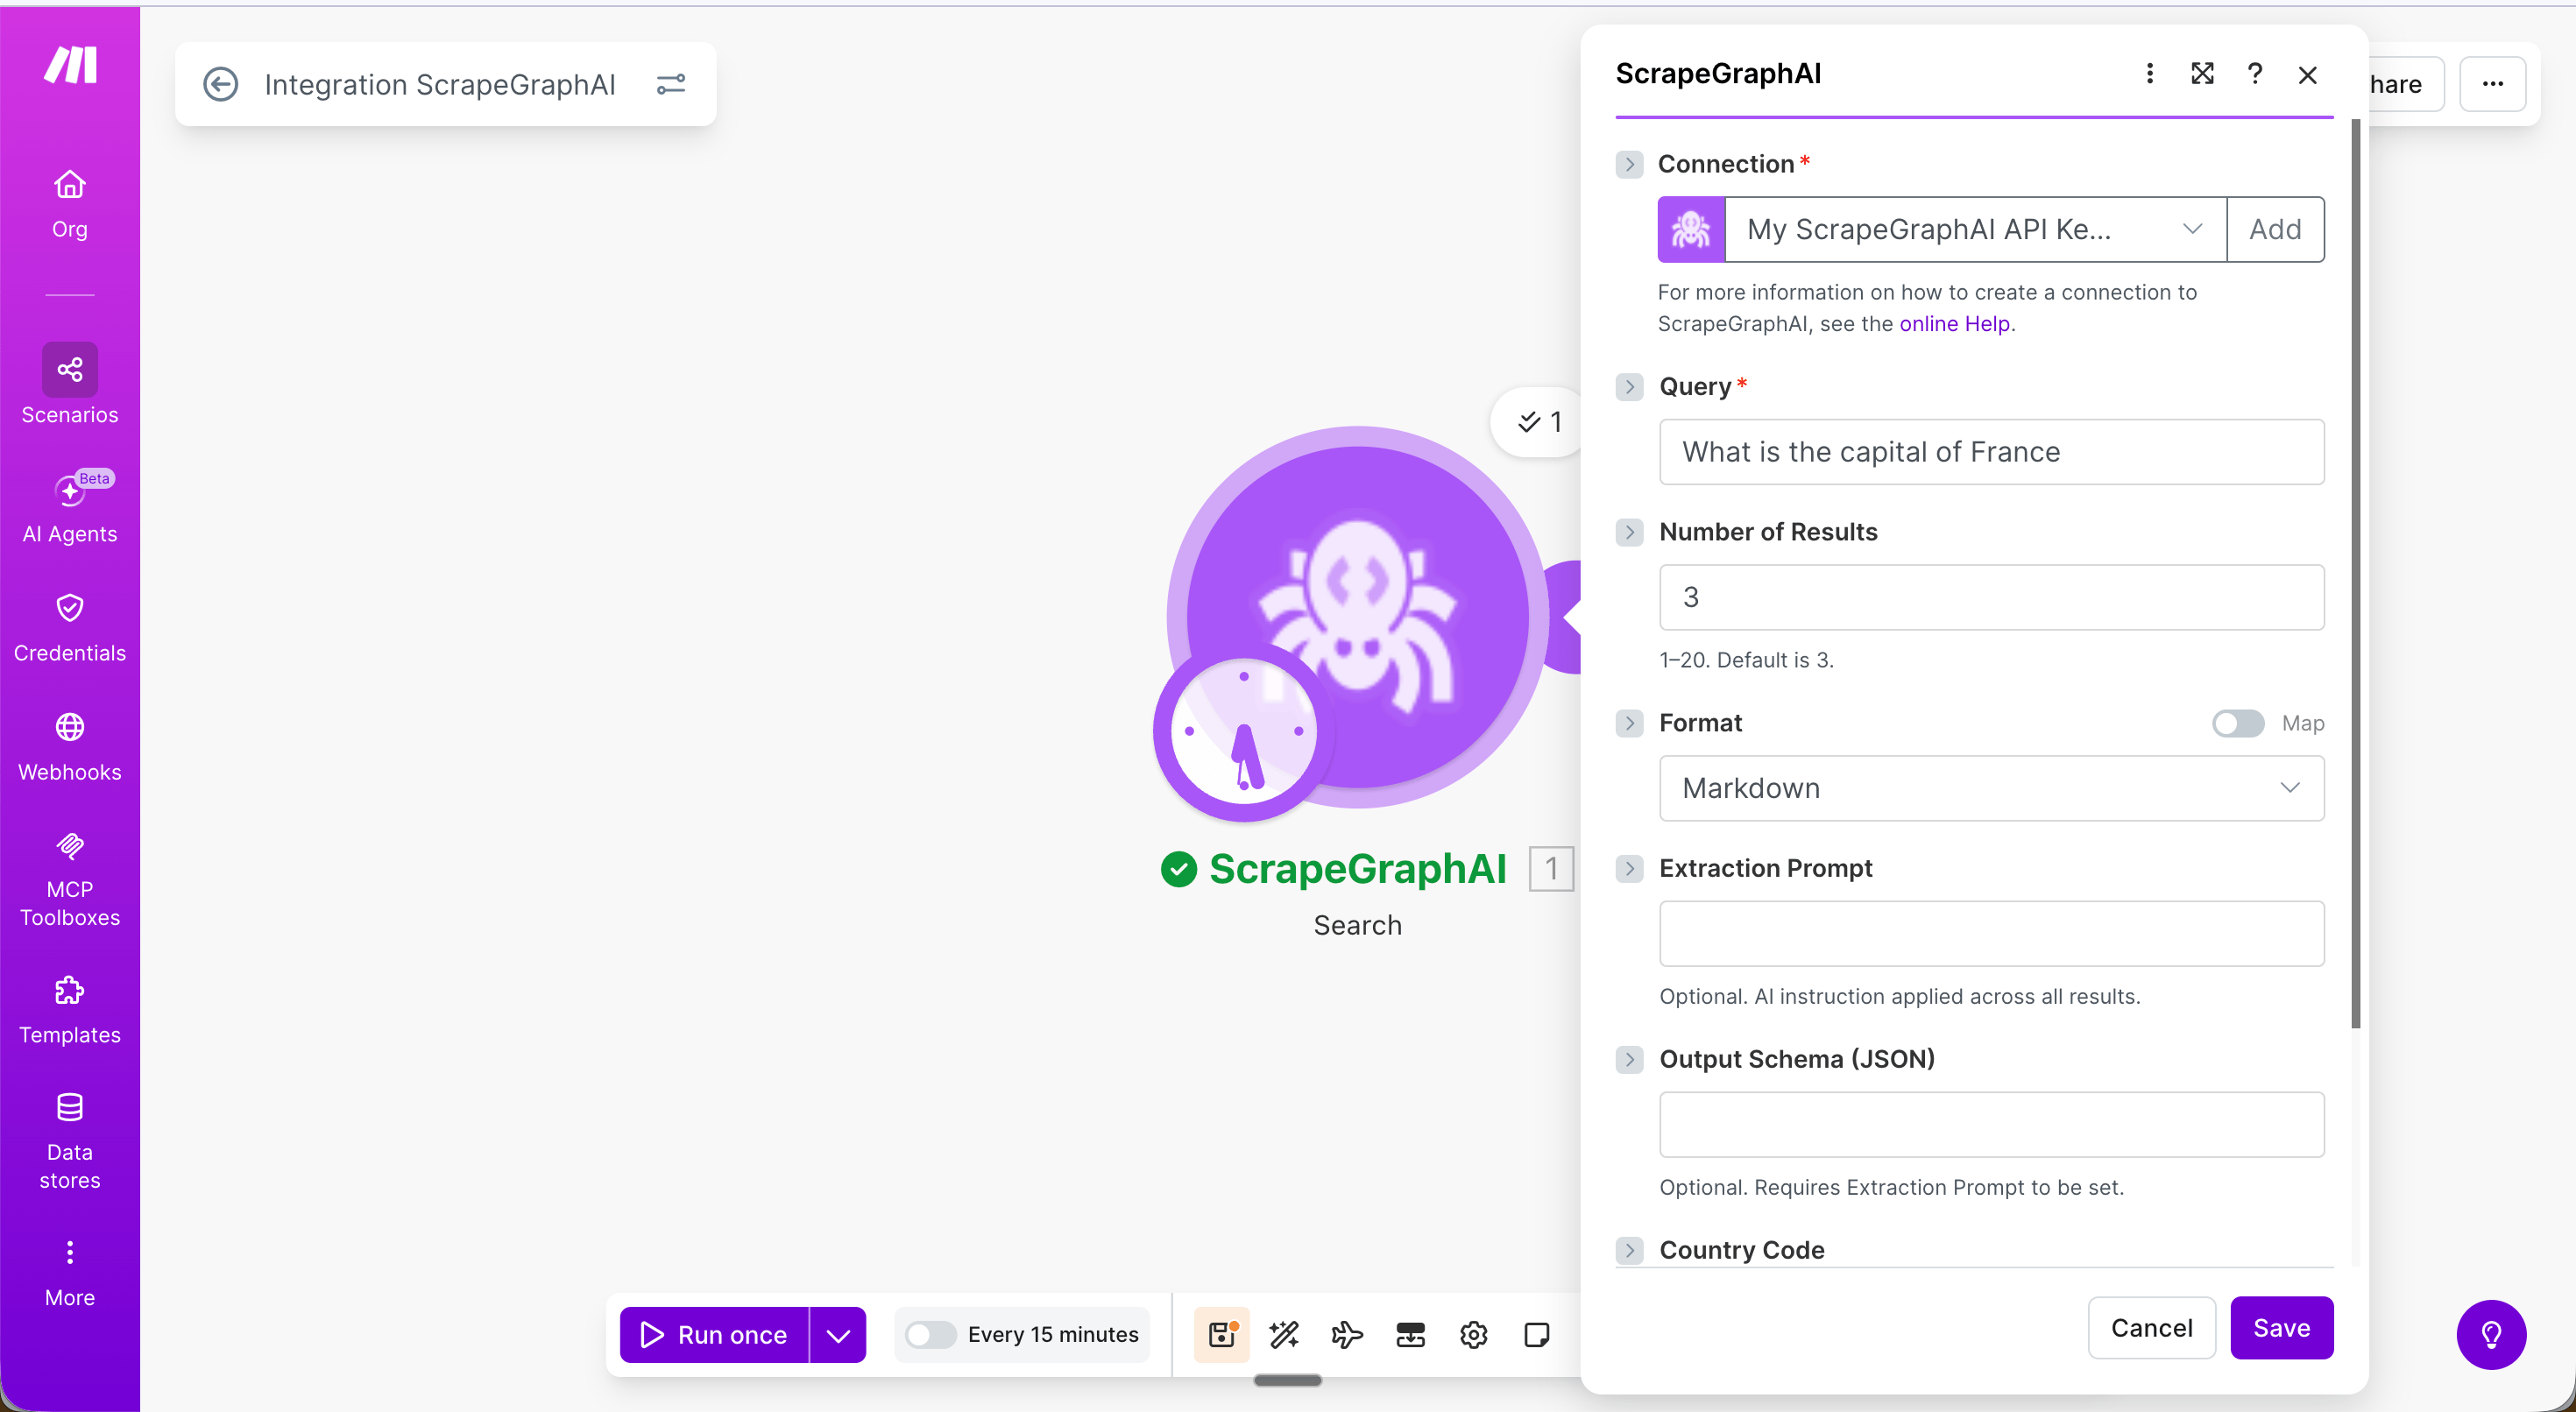Click the module number 1 badge
The image size is (2576, 1412).
point(1550,868)
